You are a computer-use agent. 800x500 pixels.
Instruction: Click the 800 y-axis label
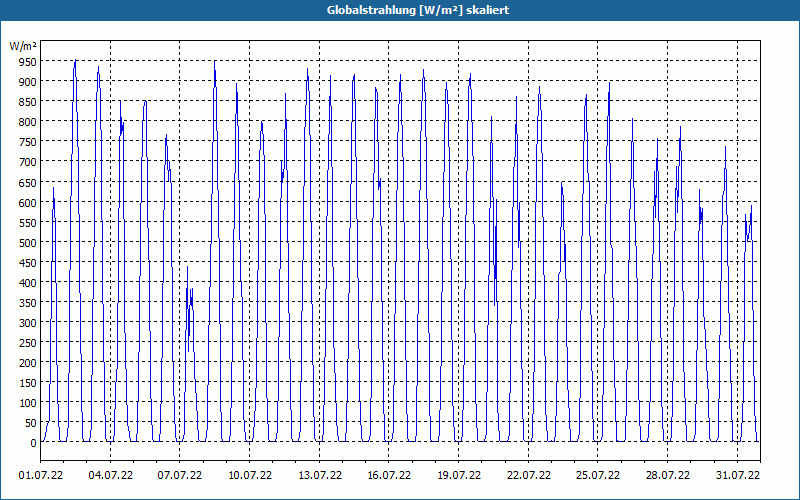click(27, 122)
